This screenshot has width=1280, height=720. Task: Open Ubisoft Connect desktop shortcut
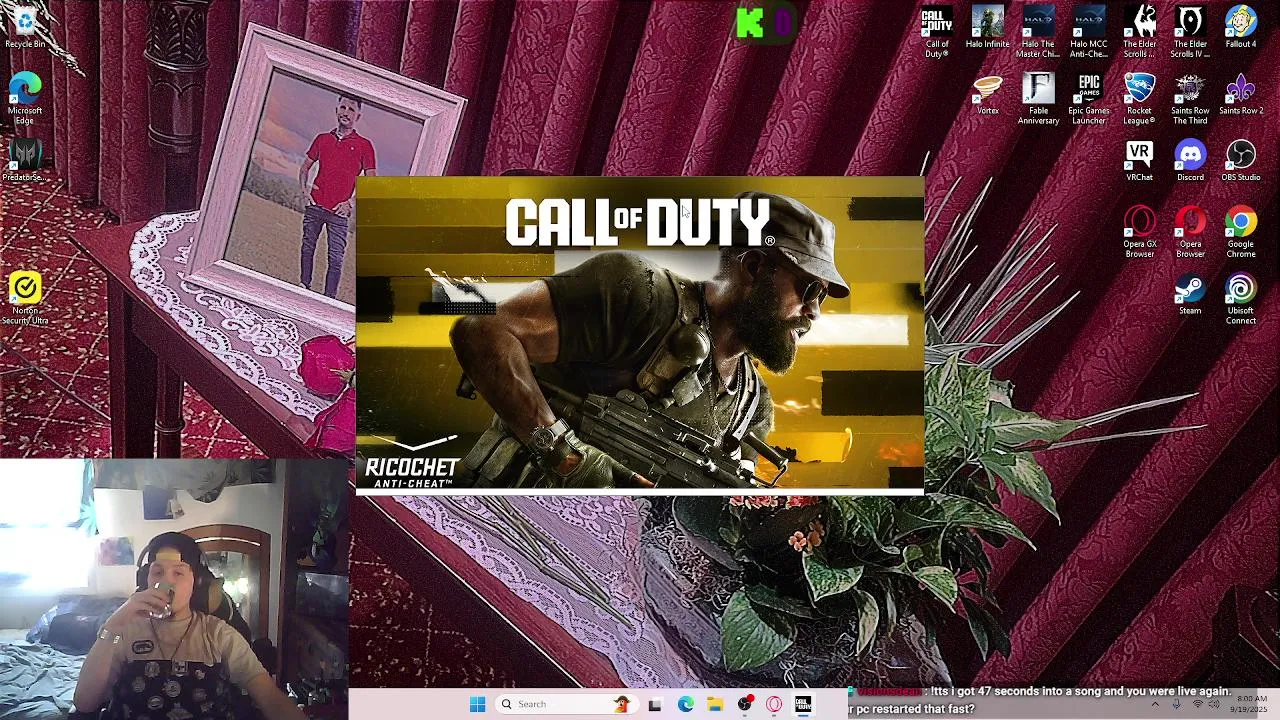click(1241, 299)
